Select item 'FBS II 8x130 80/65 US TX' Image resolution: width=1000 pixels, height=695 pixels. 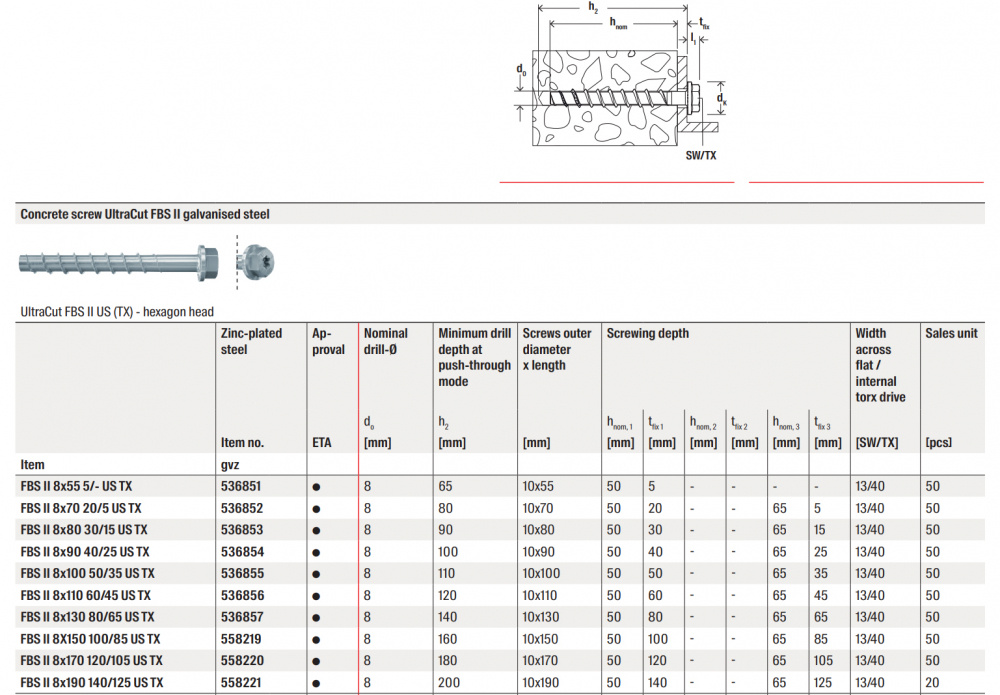[x=87, y=617]
